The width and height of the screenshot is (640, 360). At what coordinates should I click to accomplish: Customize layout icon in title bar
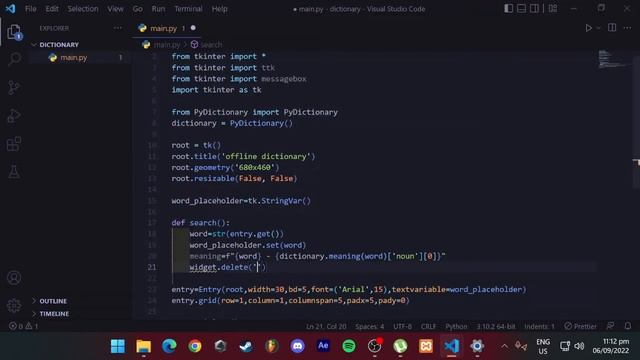coord(553,9)
